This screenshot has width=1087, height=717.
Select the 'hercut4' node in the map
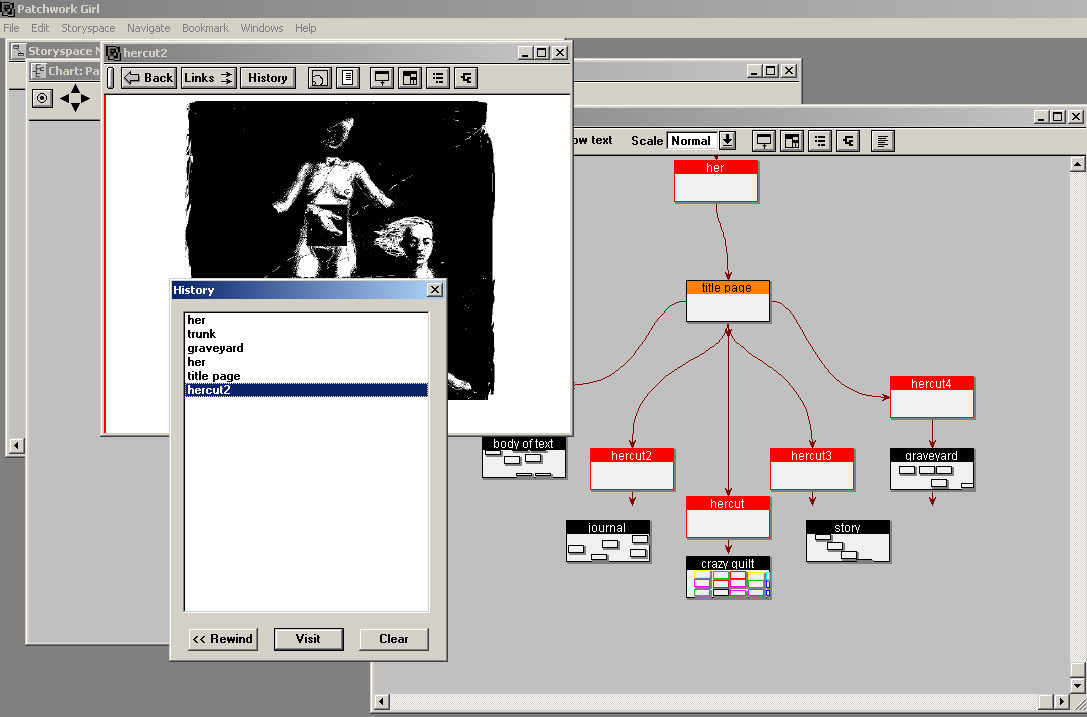pyautogui.click(x=932, y=397)
